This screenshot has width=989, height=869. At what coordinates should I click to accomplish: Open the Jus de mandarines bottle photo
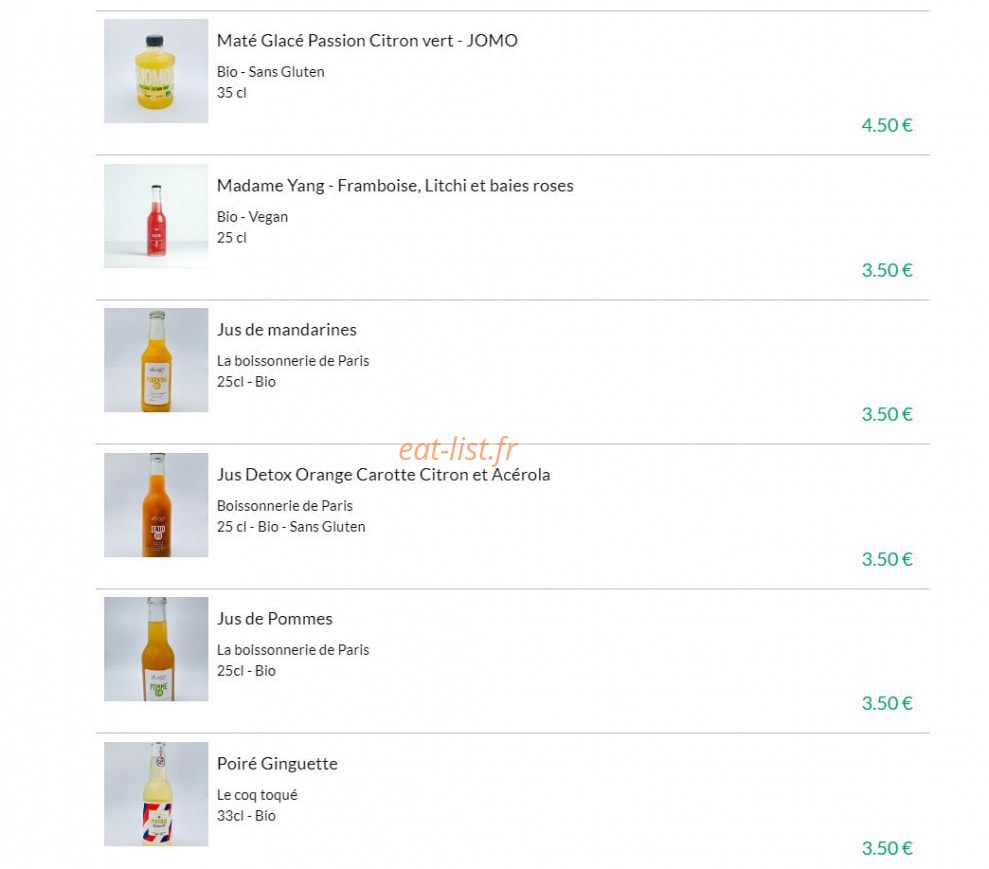156,360
